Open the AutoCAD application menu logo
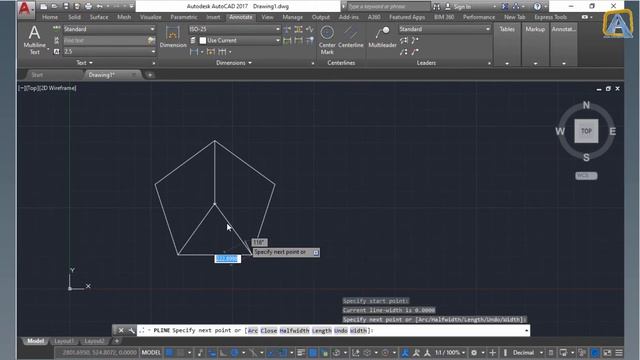The height and width of the screenshot is (360, 640). click(x=24, y=8)
